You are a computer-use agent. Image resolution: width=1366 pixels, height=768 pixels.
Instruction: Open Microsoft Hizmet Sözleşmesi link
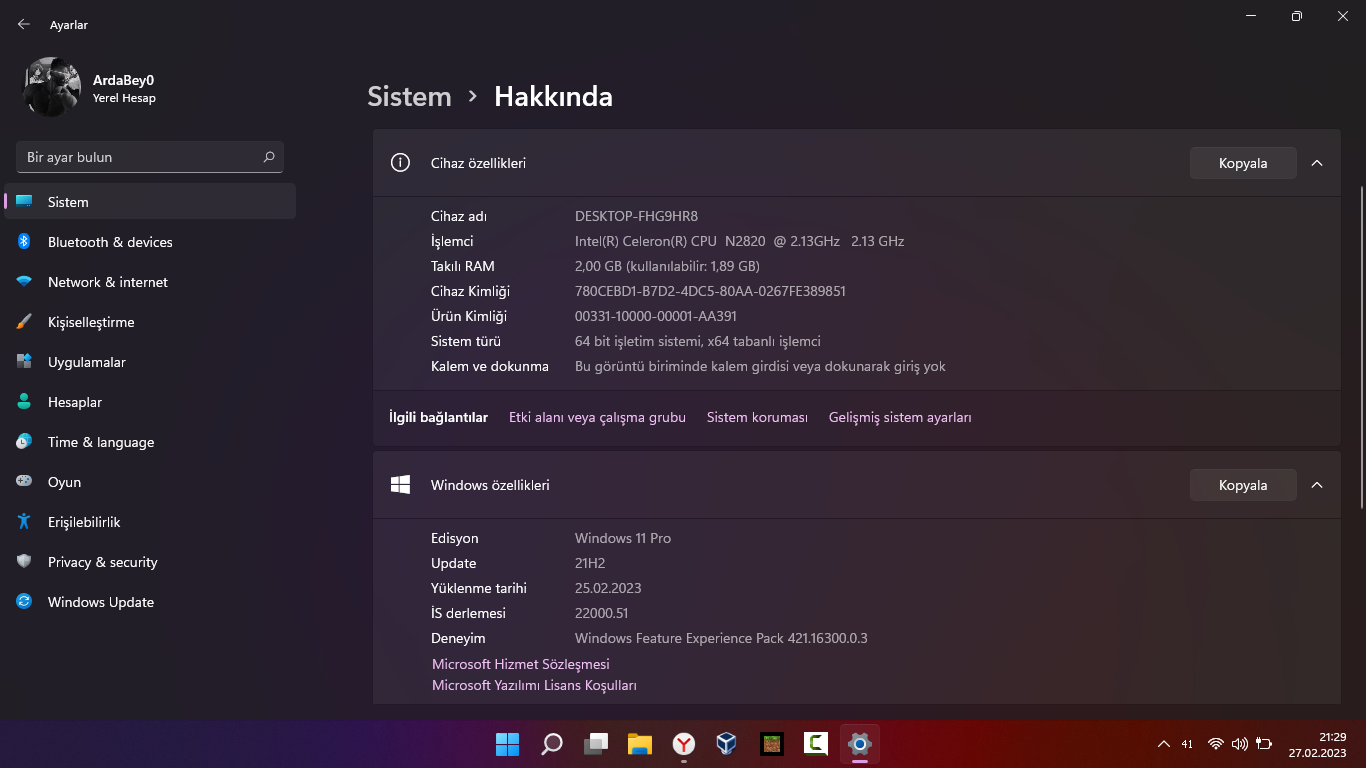520,664
